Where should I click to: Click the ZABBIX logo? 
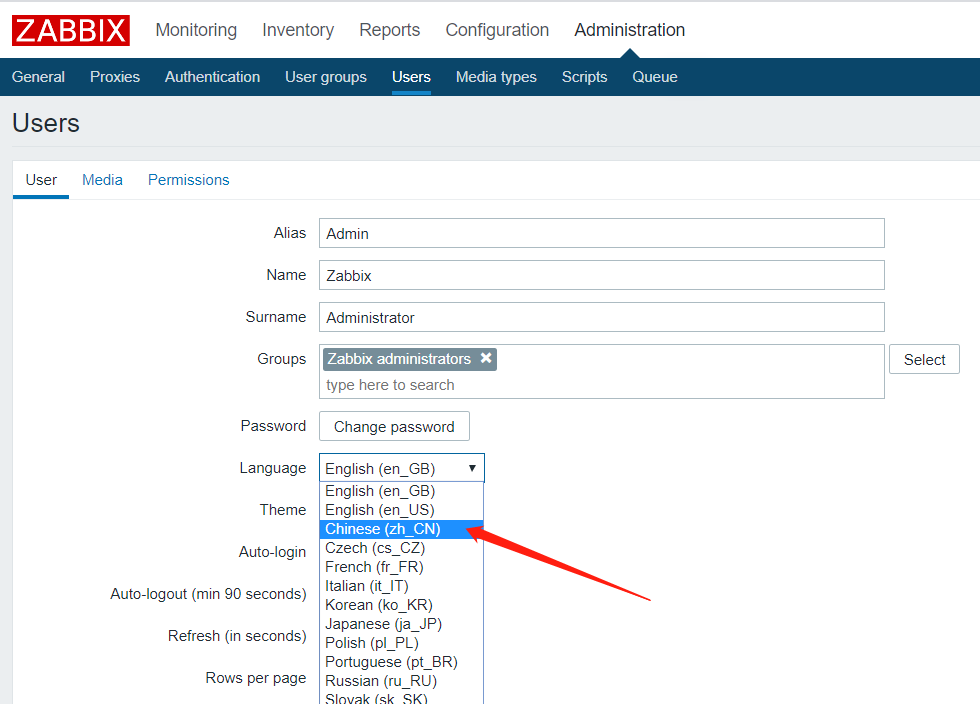click(x=71, y=30)
